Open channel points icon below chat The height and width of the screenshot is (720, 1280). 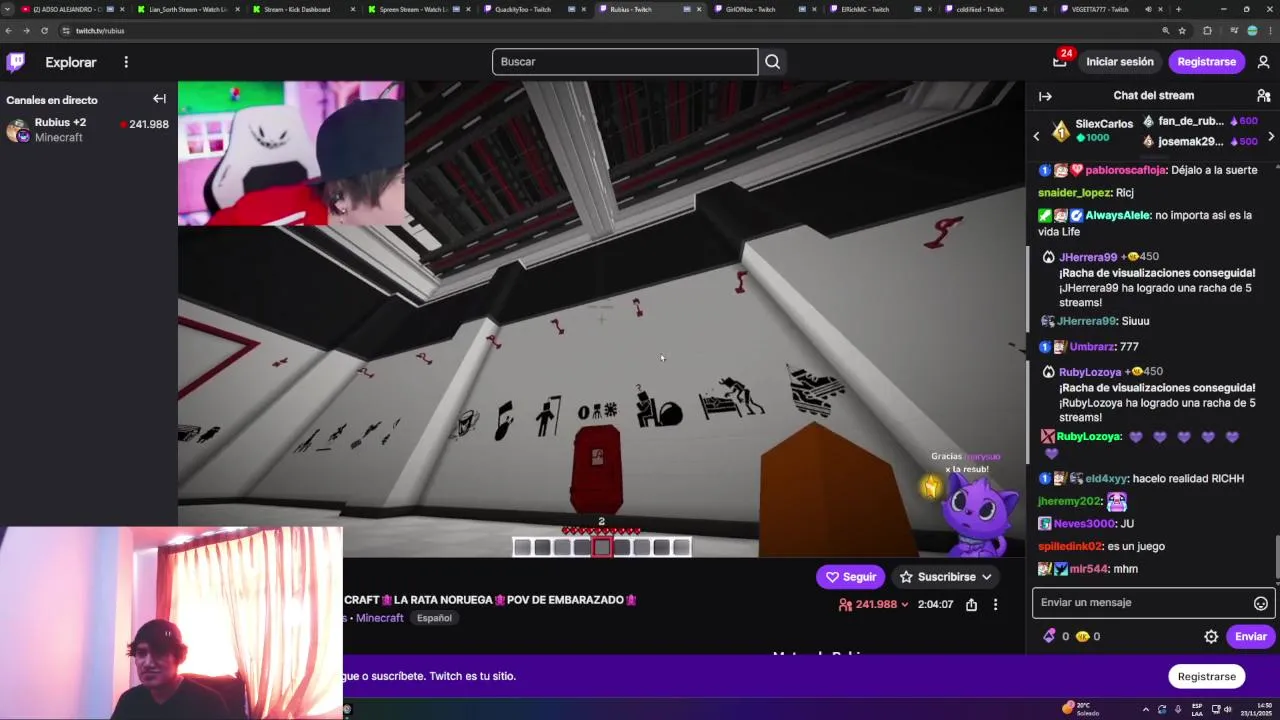pos(1082,636)
